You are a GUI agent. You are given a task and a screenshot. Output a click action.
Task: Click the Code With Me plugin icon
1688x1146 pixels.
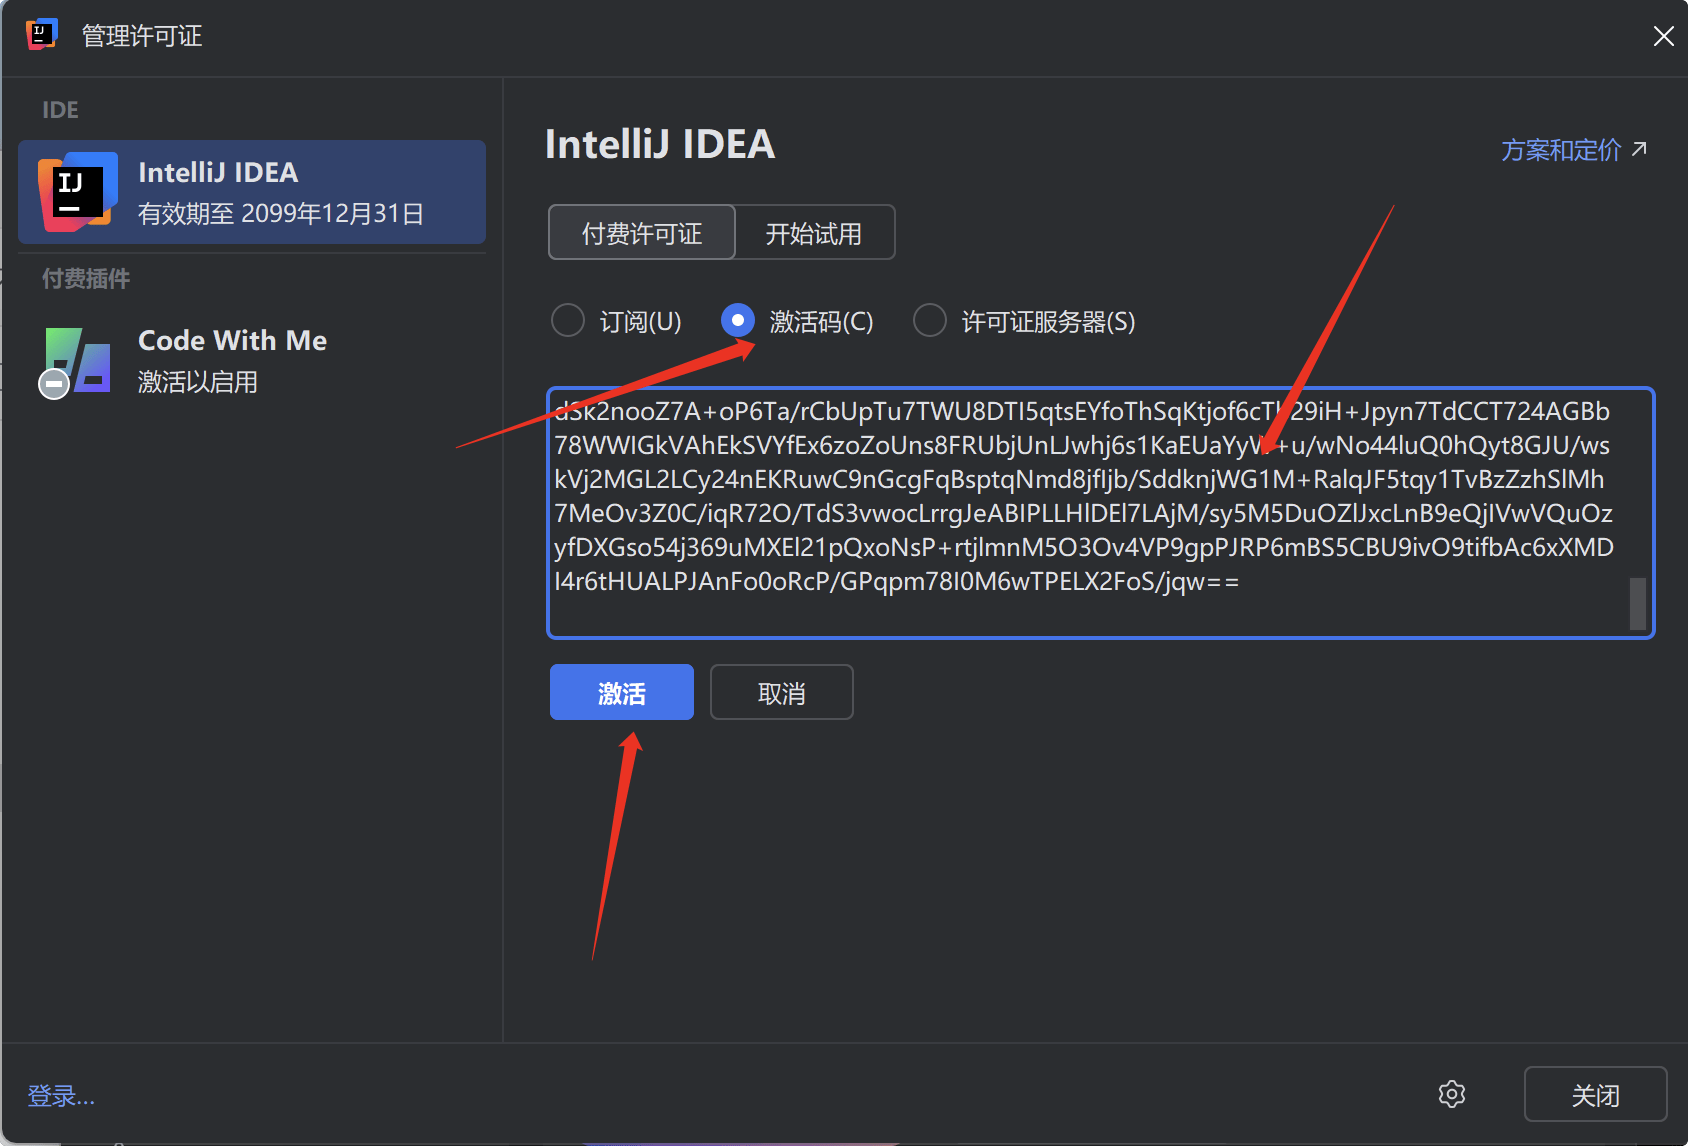[x=75, y=362]
